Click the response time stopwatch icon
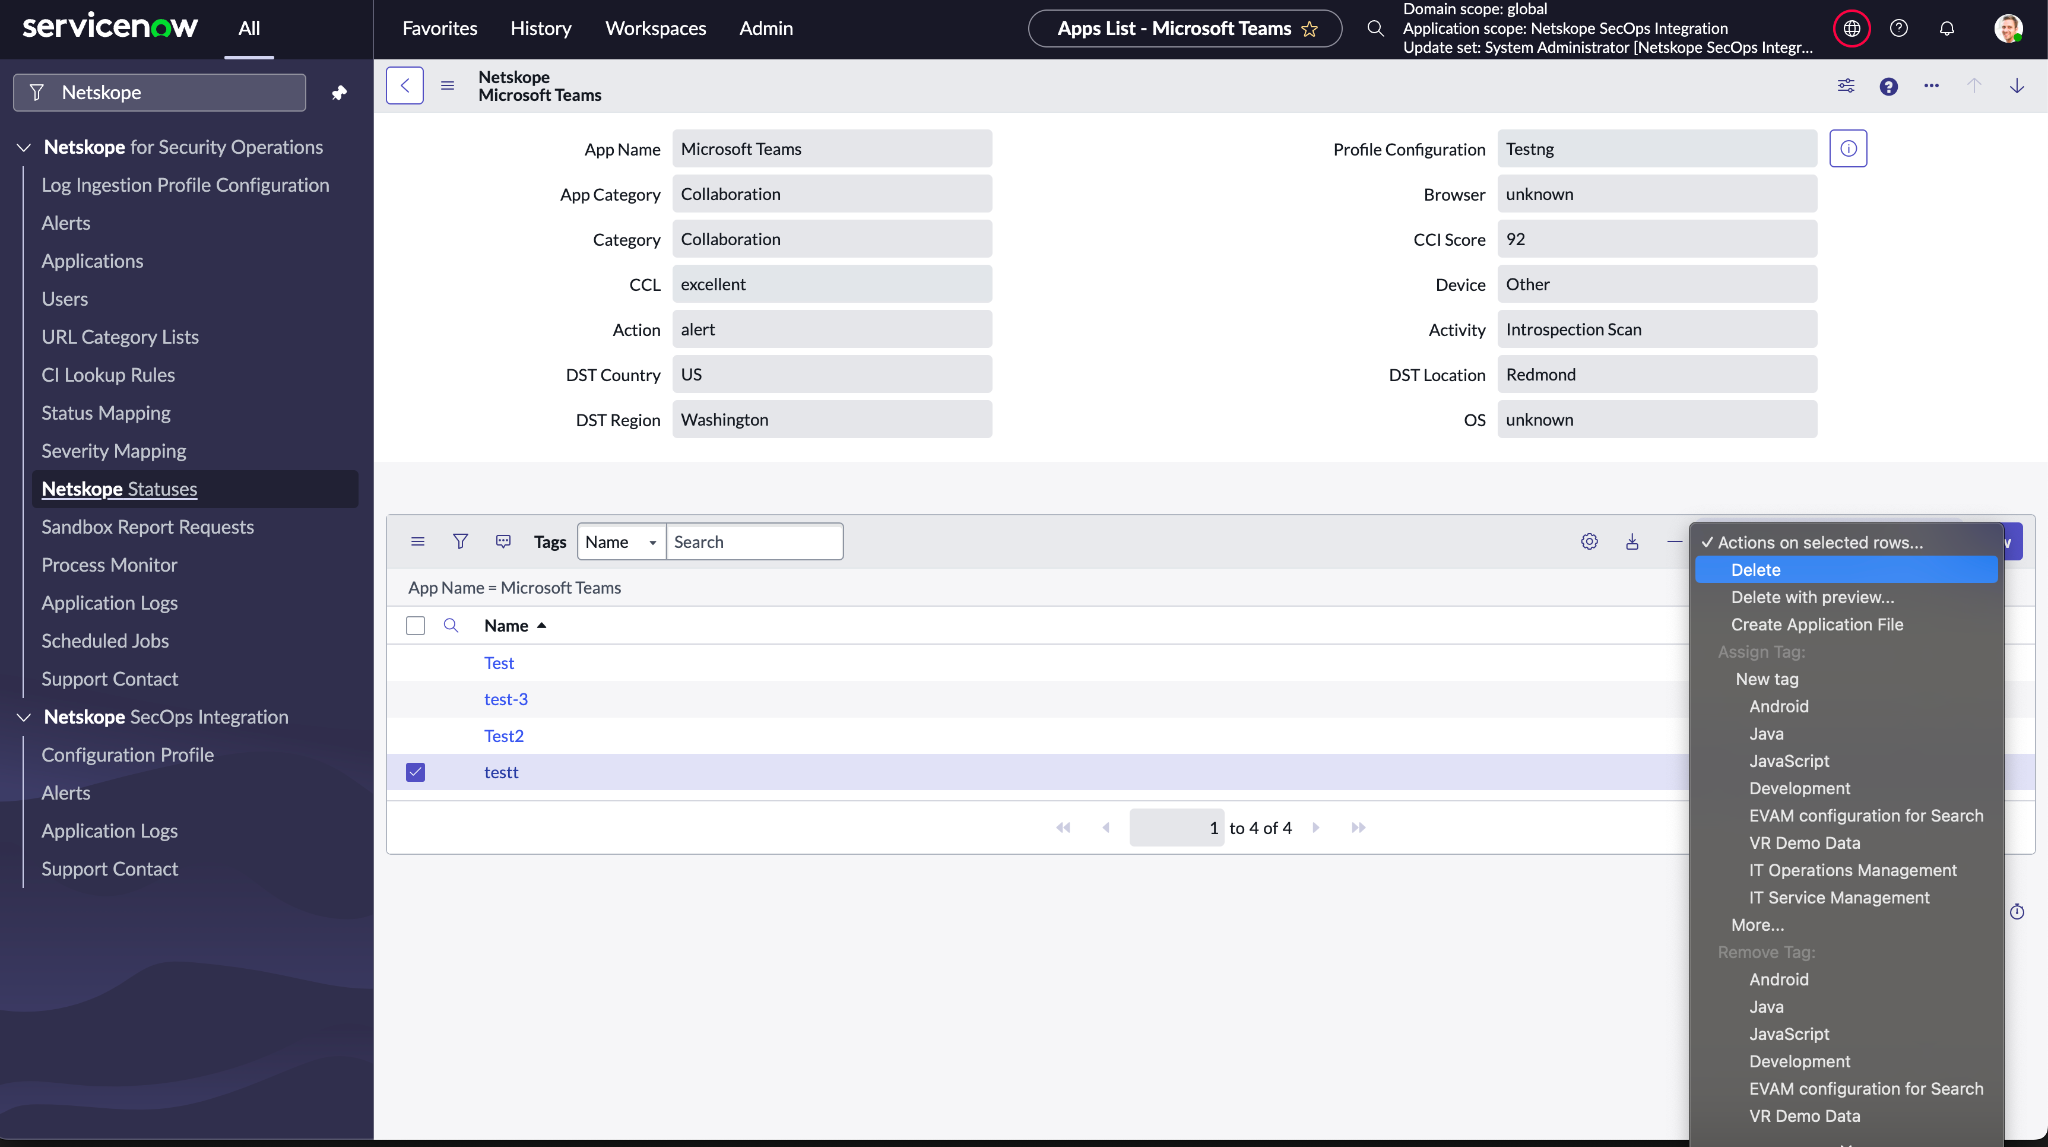Screen dimensions: 2048x1147 [2017, 911]
